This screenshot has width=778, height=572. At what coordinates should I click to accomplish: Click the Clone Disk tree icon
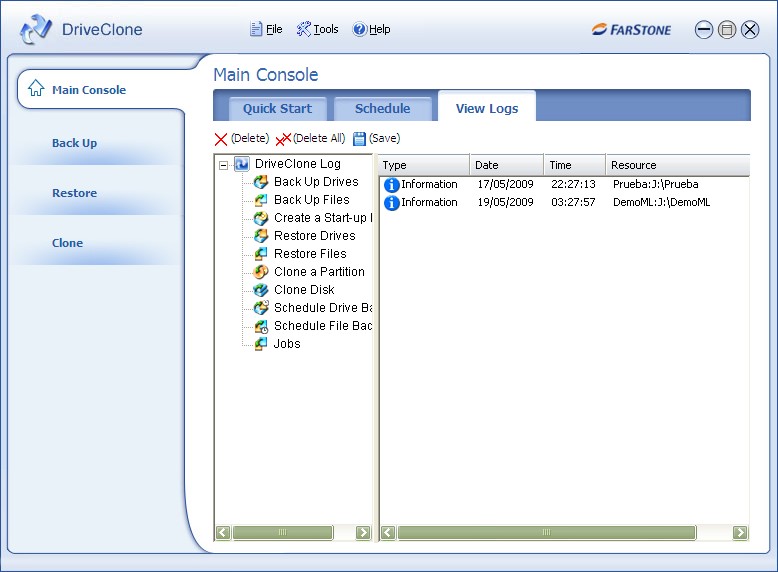point(261,290)
